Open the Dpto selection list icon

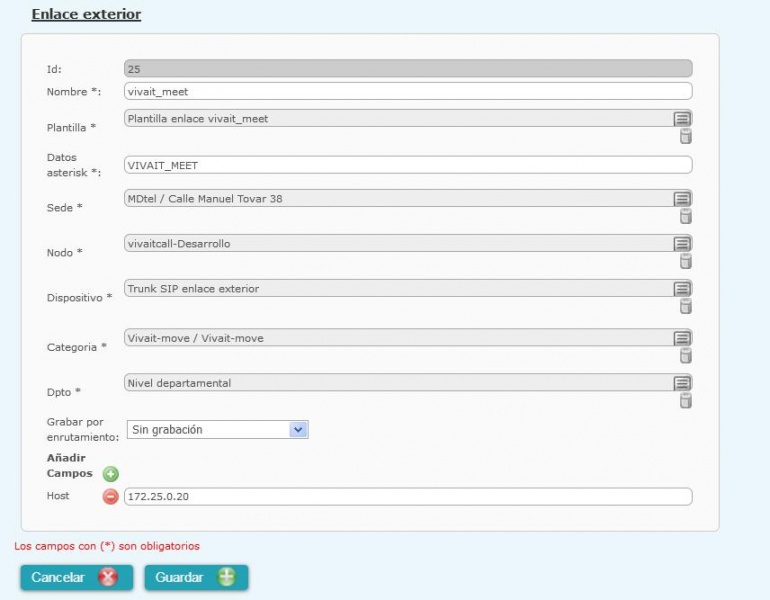point(682,383)
